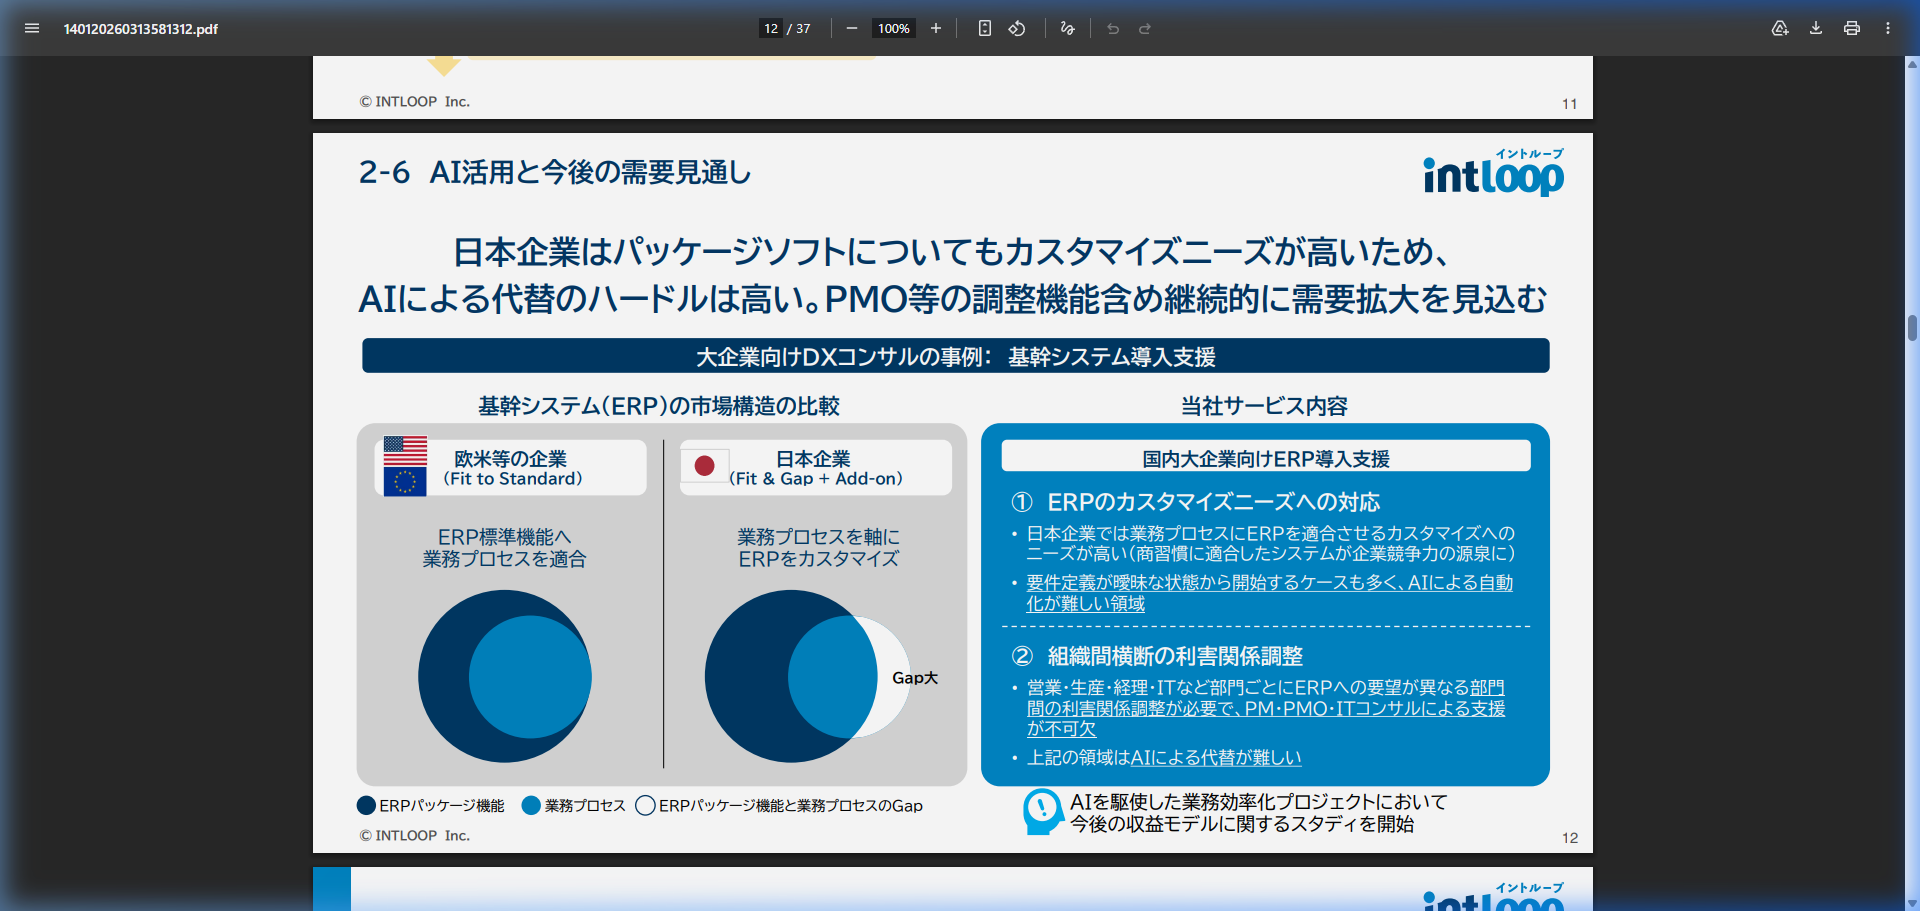Zoom out of the document
1920x911 pixels.
coord(851,28)
